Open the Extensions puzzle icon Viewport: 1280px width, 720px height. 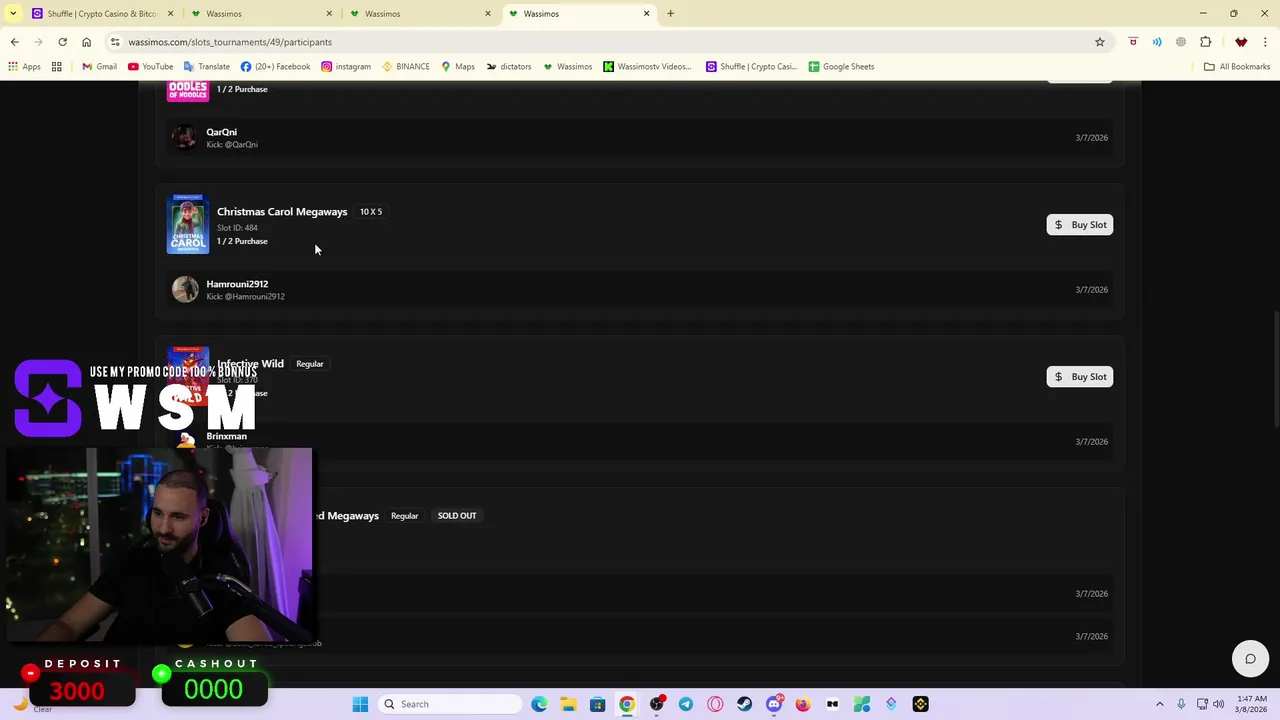(x=1205, y=42)
